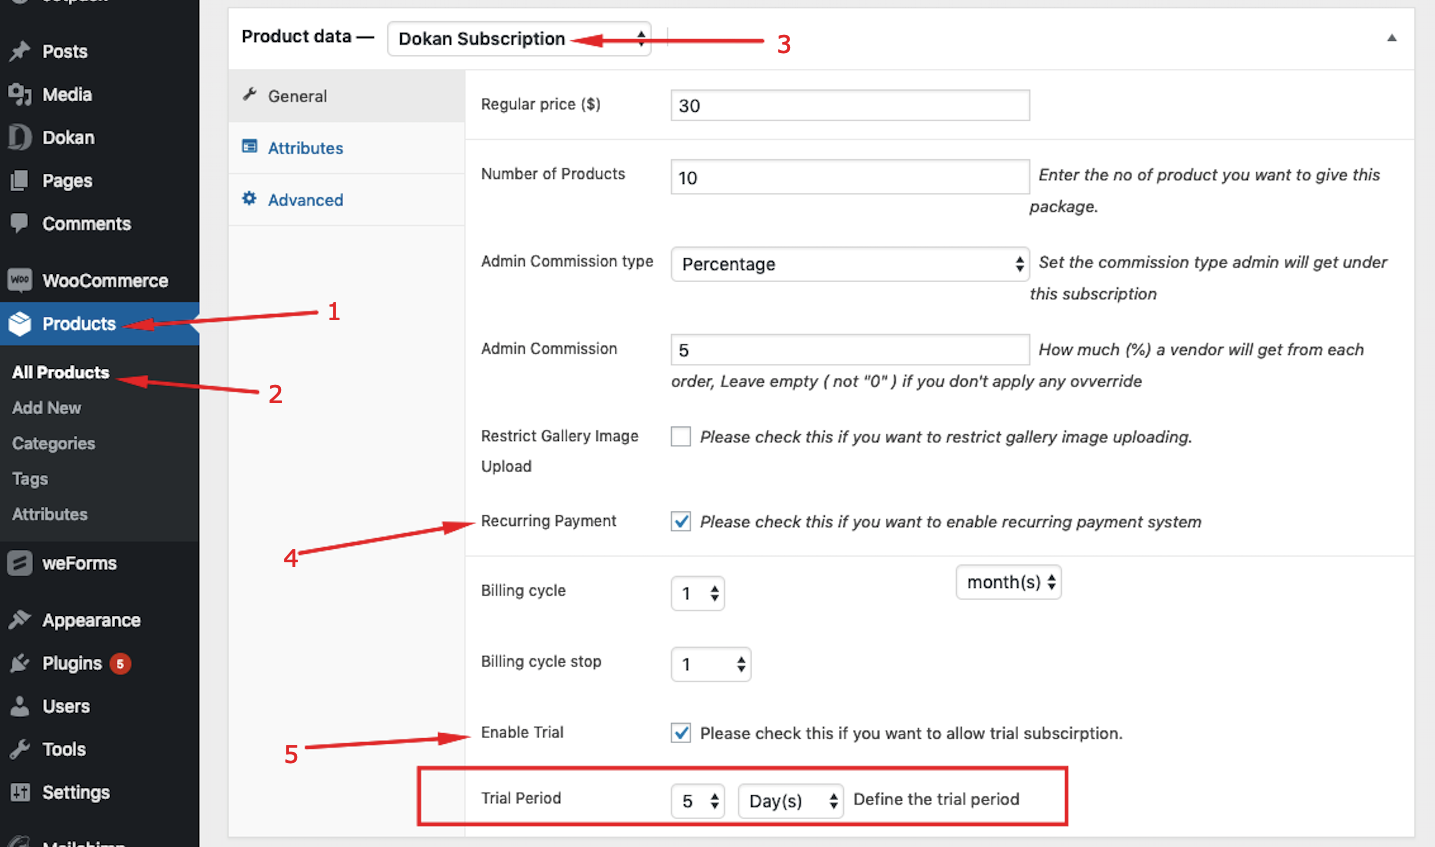Click the Number of Products input field
This screenshot has height=847, width=1435.
pyautogui.click(x=850, y=177)
